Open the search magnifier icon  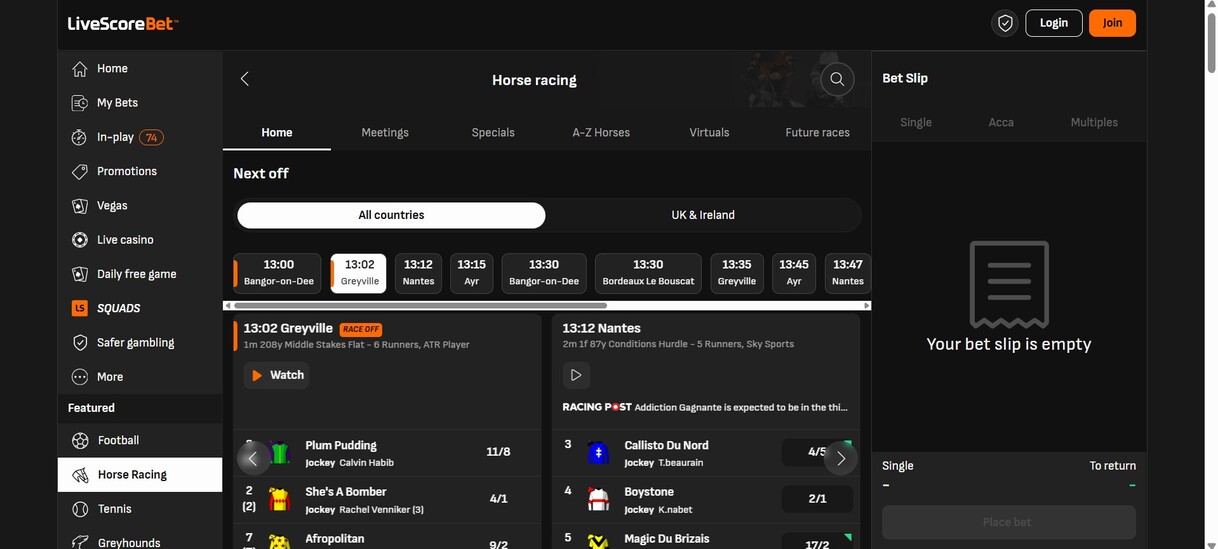[837, 80]
